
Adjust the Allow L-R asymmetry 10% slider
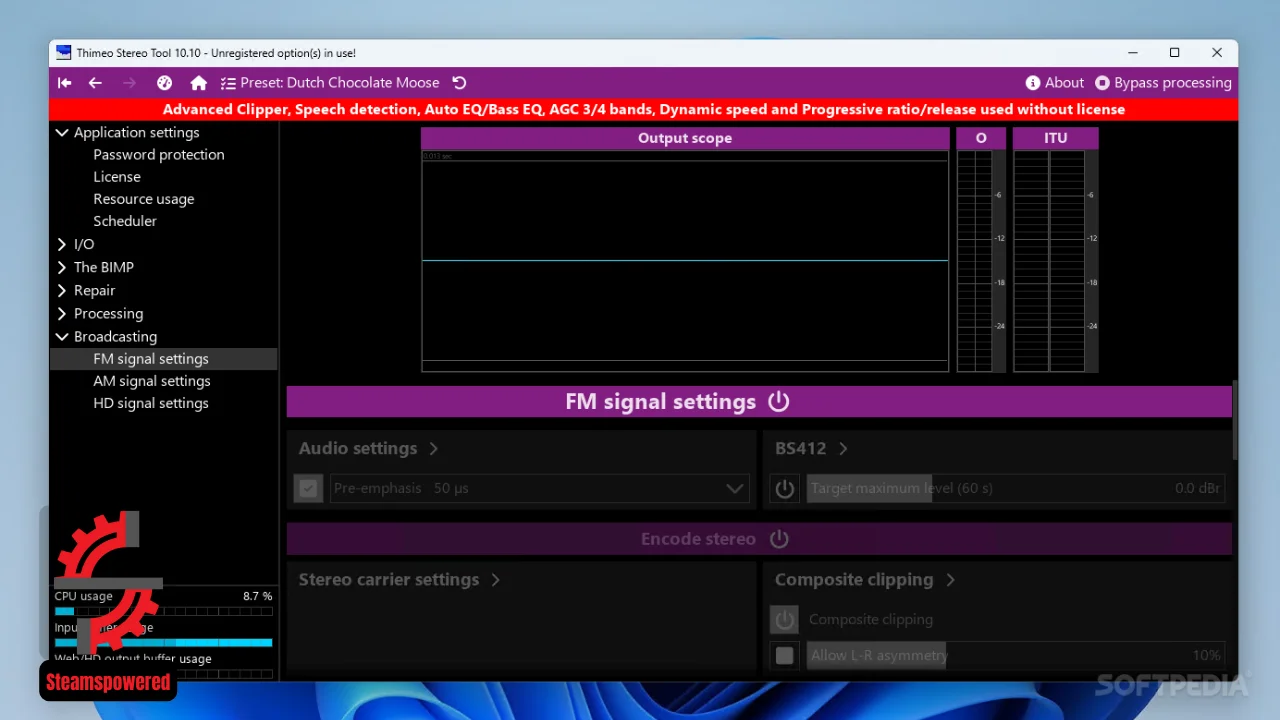coord(1015,656)
